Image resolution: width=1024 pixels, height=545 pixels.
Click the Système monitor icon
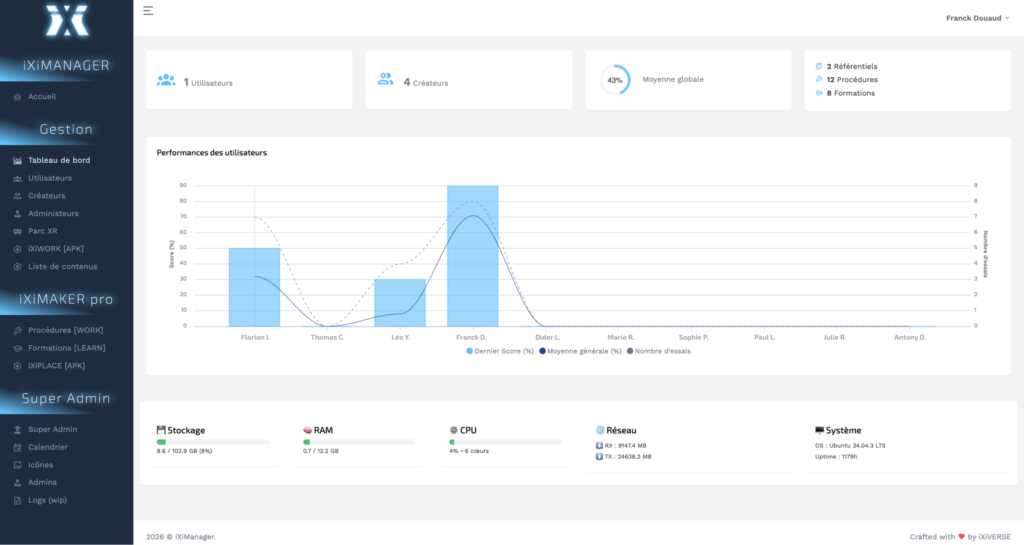[x=819, y=430]
